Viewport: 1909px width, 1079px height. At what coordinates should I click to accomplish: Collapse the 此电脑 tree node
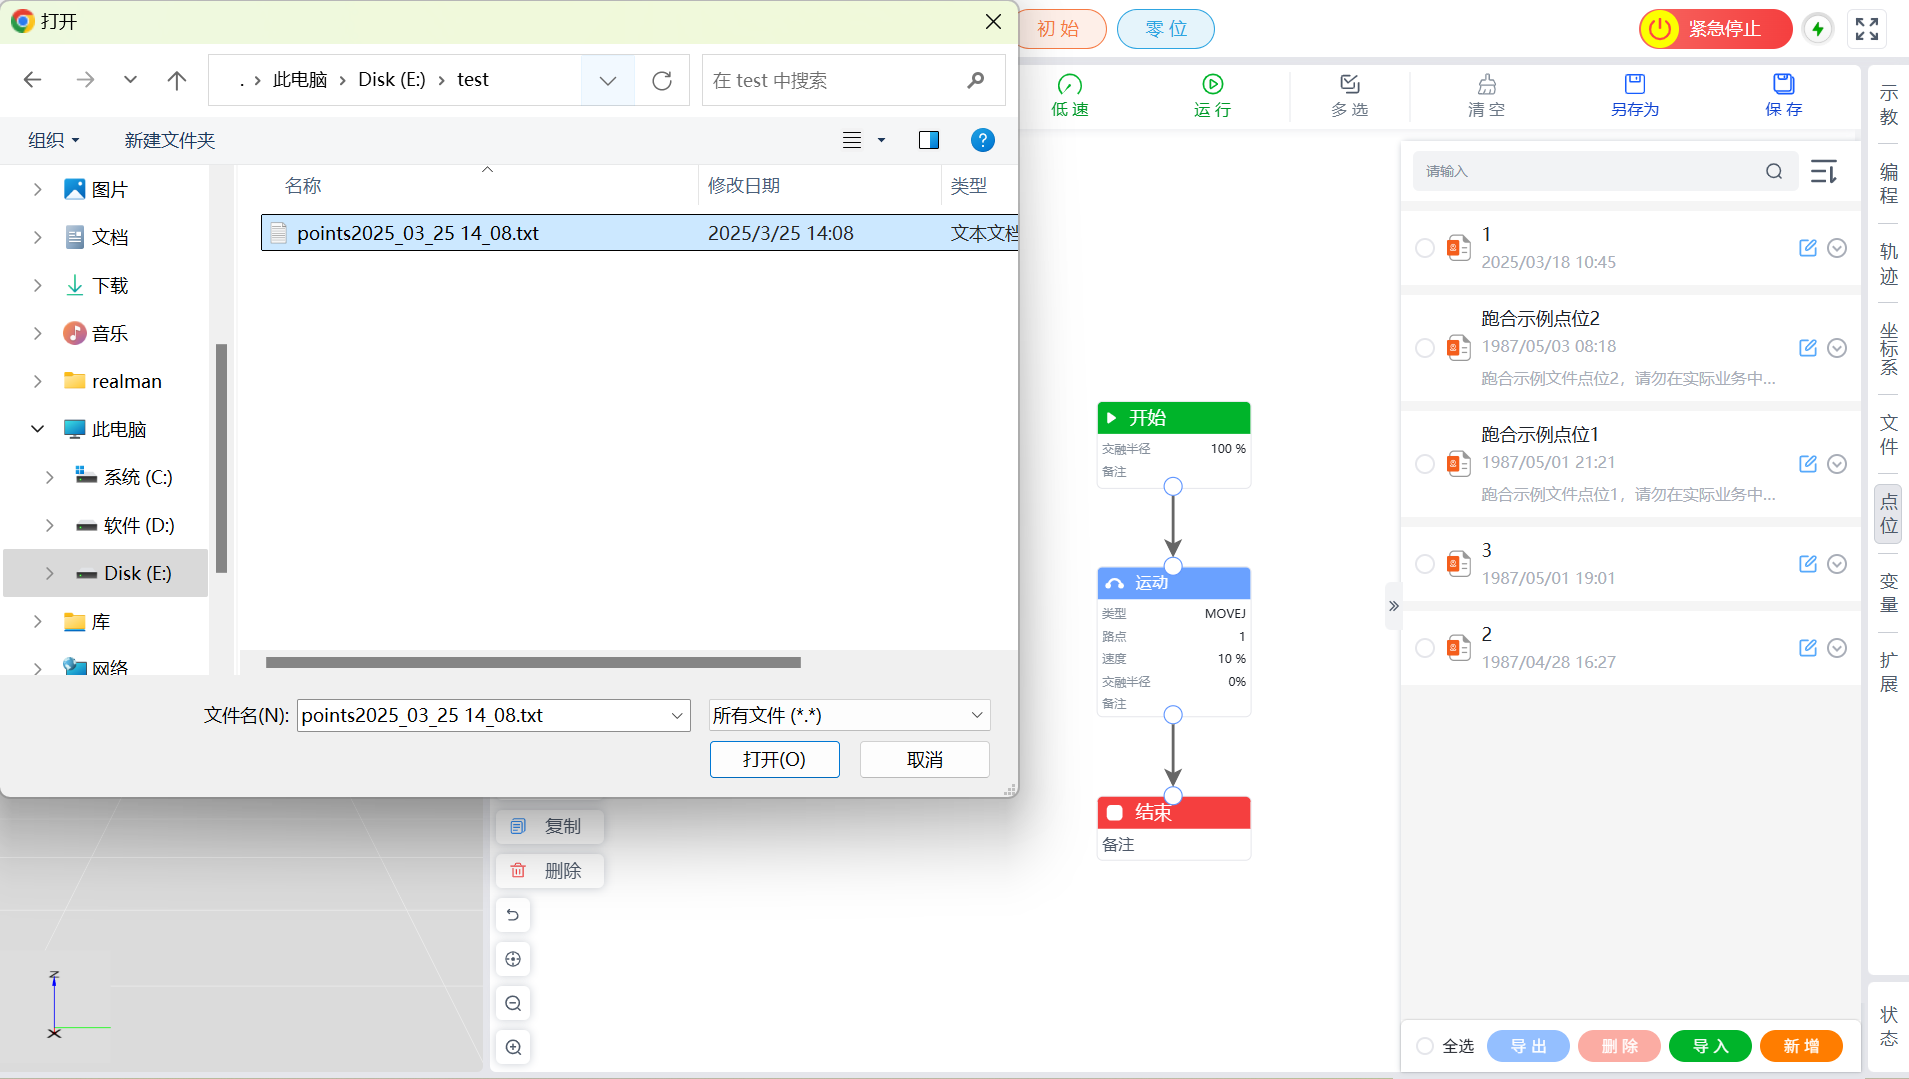tap(38, 429)
